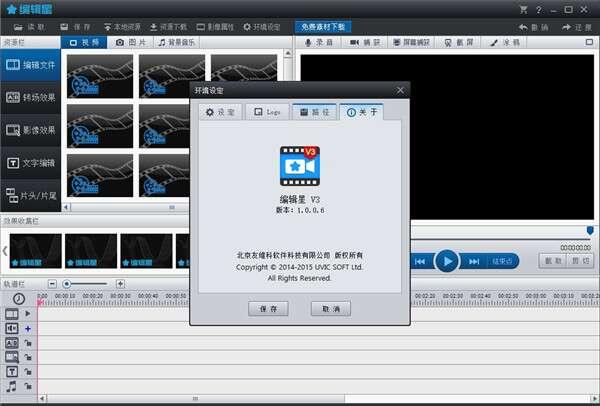Click the shopping cart icon in title bar
This screenshot has height=406, width=600.
pyautogui.click(x=523, y=8)
